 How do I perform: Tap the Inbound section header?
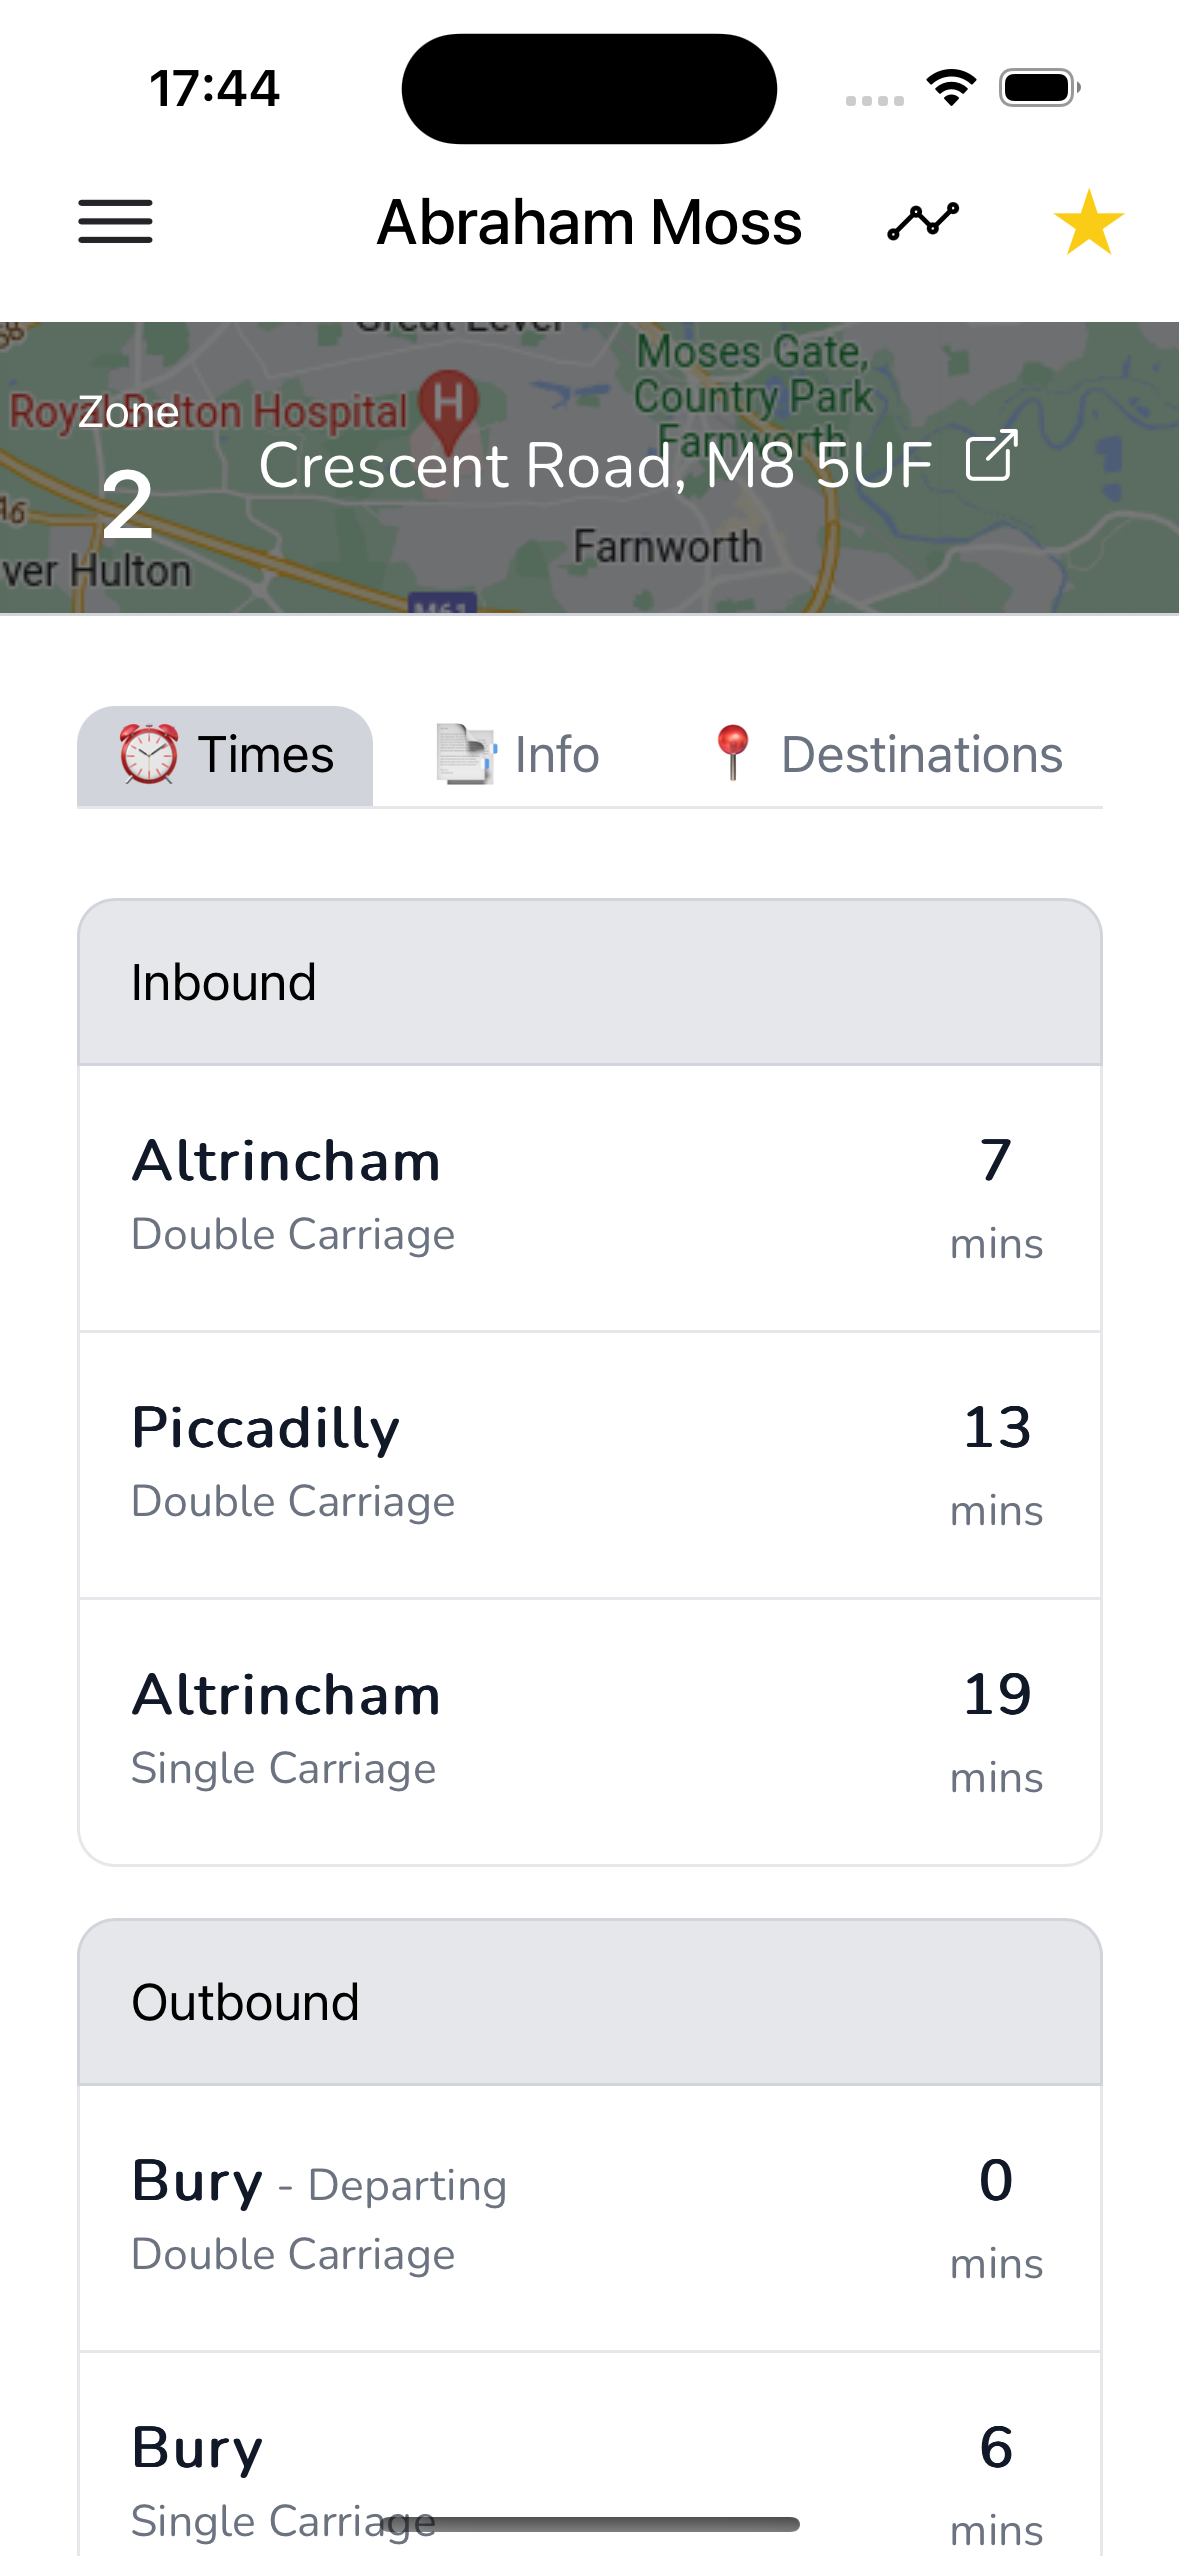coord(589,982)
